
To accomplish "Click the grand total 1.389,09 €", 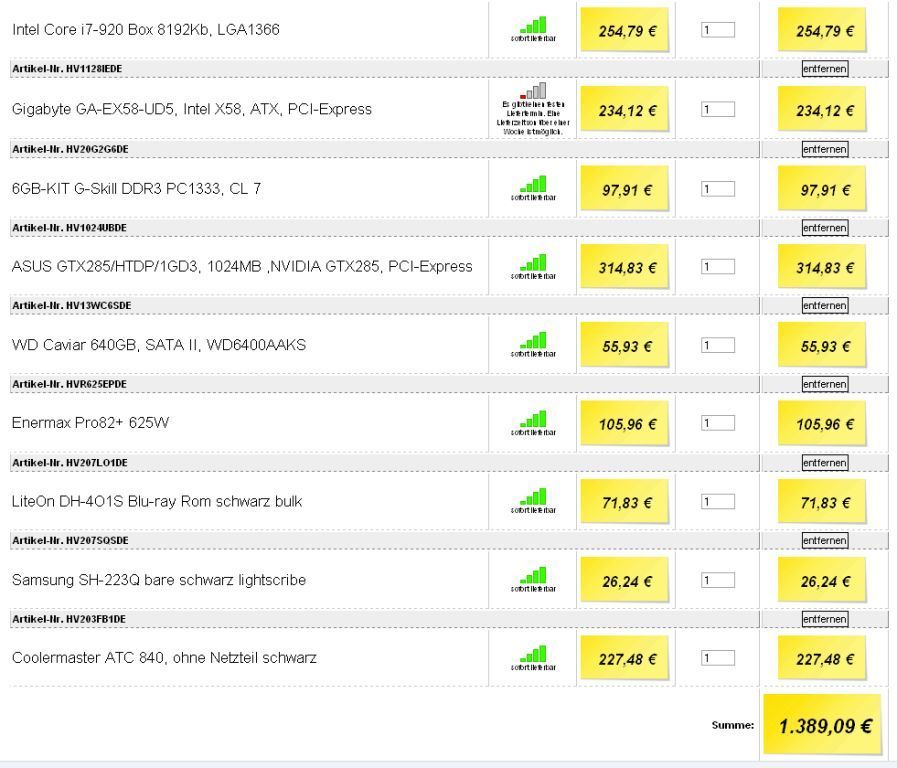I will tap(823, 725).
